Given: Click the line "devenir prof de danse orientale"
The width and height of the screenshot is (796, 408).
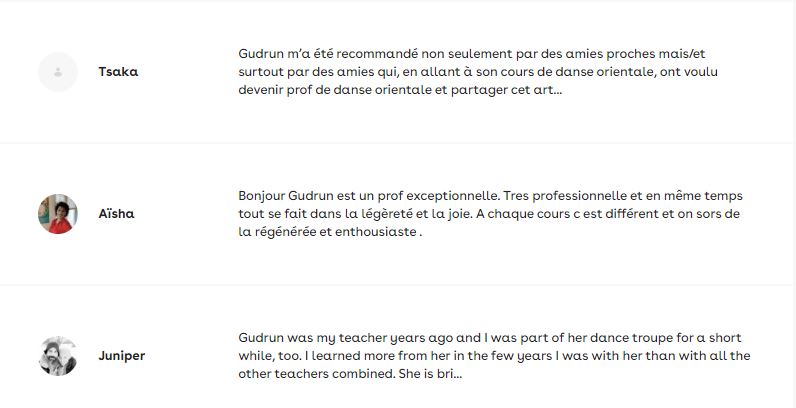Looking at the screenshot, I should [400, 90].
